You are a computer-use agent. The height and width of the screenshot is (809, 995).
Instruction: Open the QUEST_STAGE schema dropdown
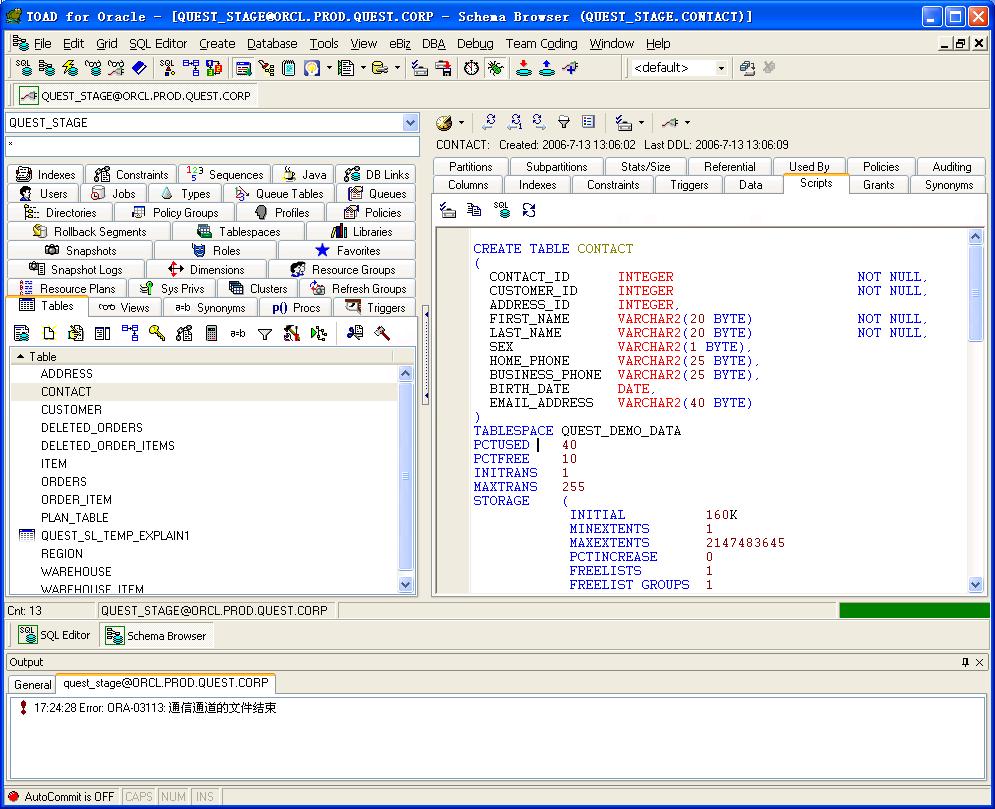(410, 123)
